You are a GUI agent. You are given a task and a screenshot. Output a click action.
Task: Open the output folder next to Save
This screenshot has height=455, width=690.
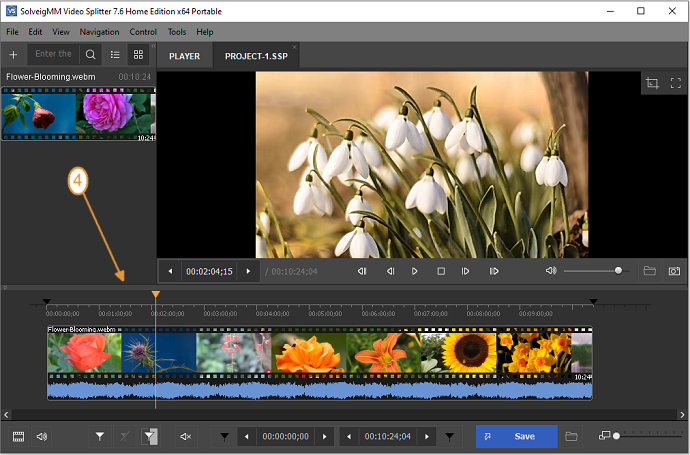(x=571, y=437)
